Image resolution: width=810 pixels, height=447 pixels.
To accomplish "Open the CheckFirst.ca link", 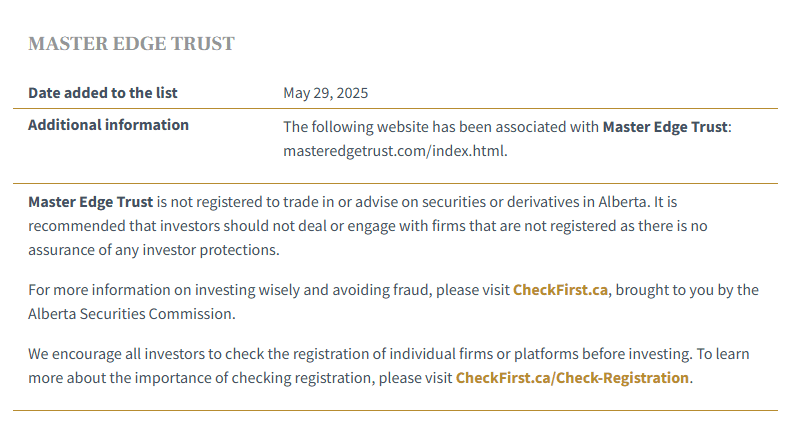I will 560,290.
